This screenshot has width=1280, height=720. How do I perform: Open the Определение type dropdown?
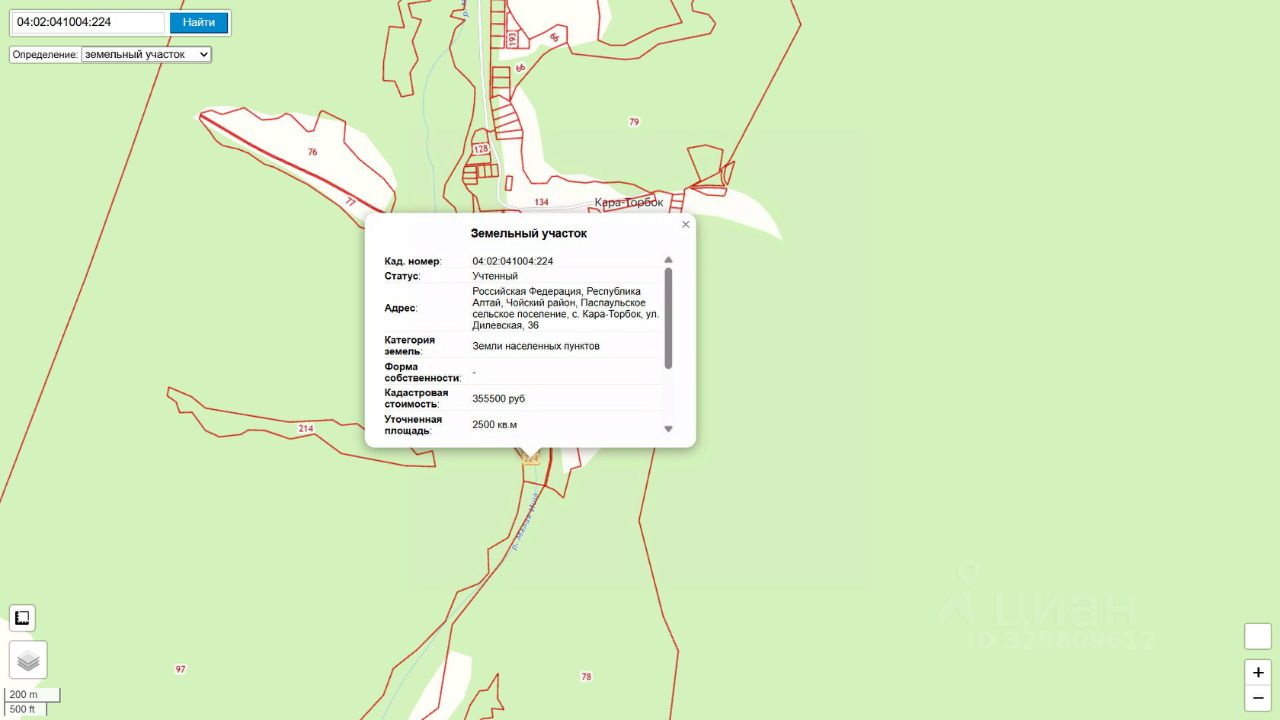click(146, 54)
